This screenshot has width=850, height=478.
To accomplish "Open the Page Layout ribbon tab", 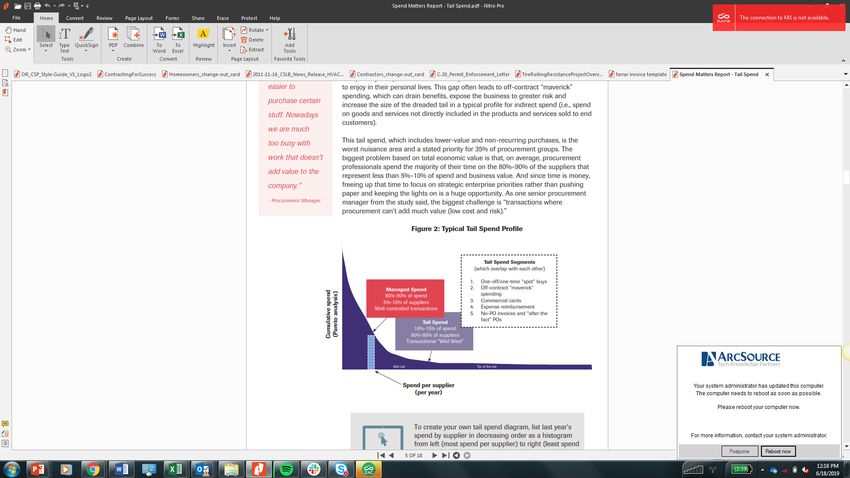I will 139,18.
